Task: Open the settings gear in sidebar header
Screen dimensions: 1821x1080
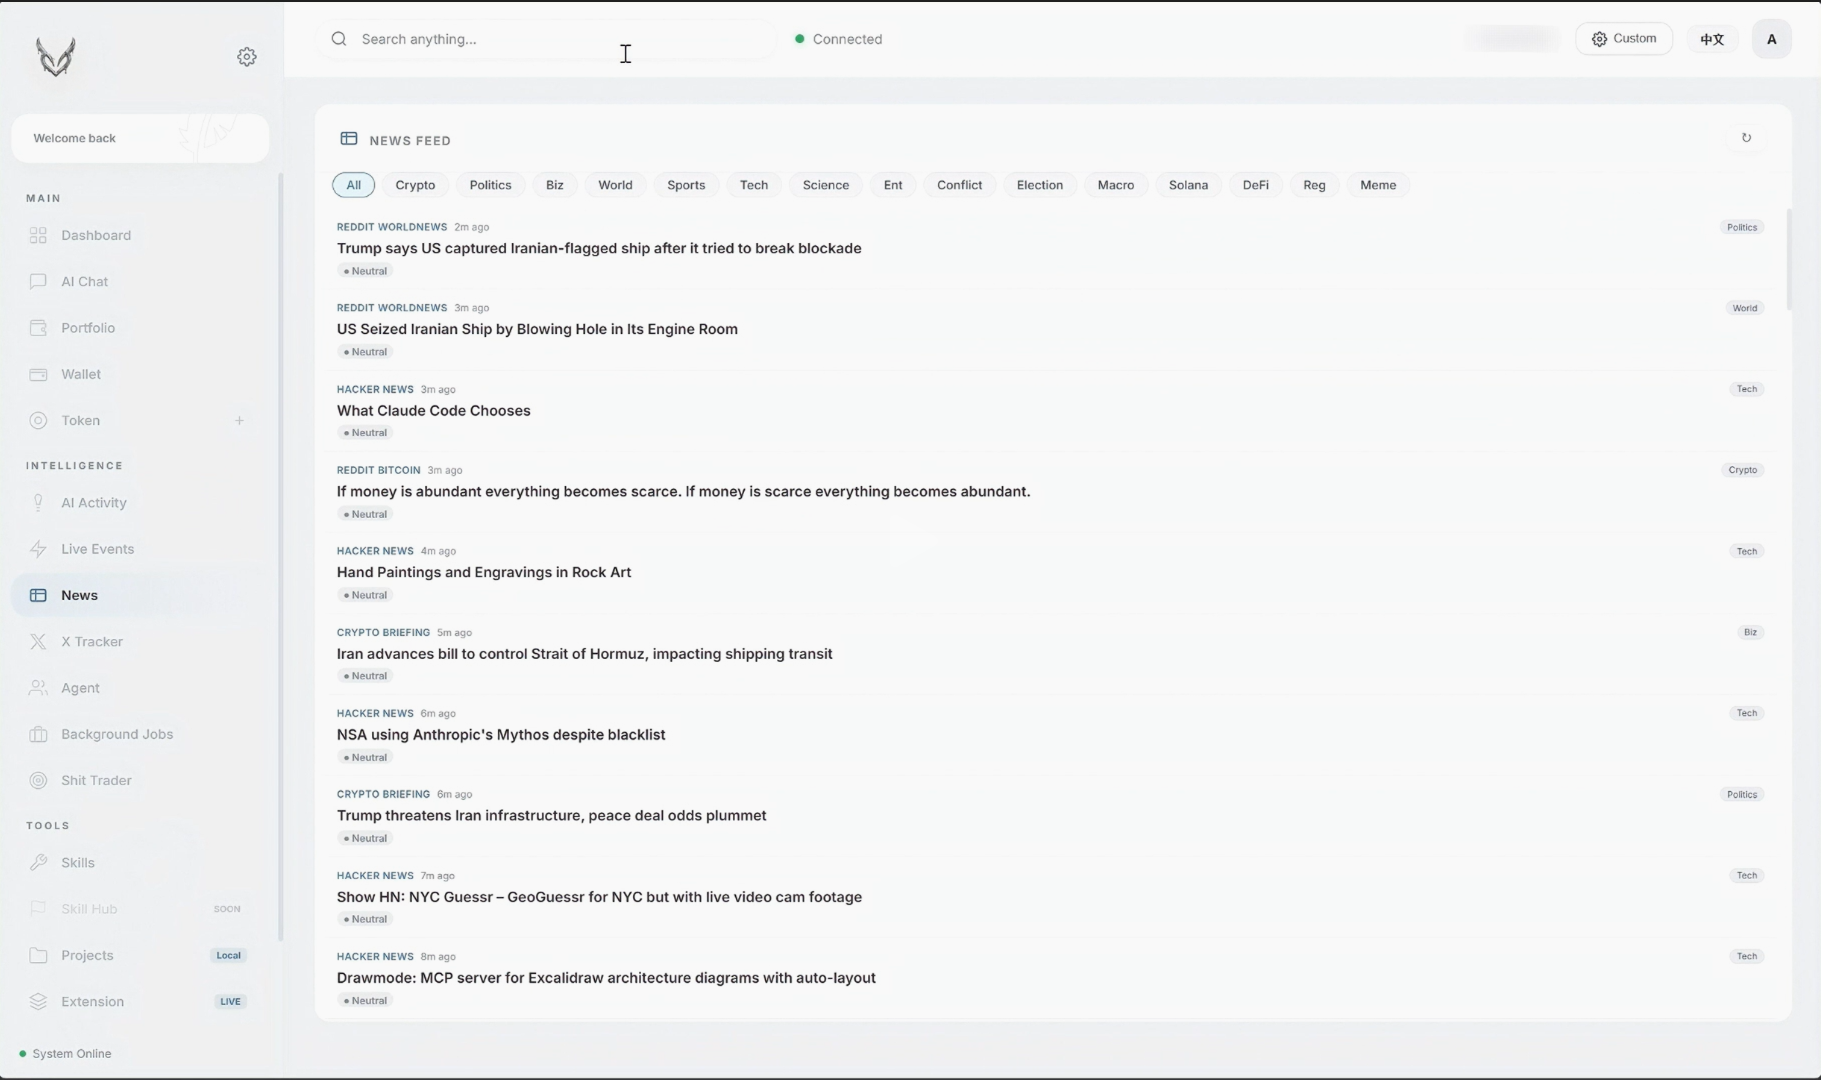Action: 247,57
